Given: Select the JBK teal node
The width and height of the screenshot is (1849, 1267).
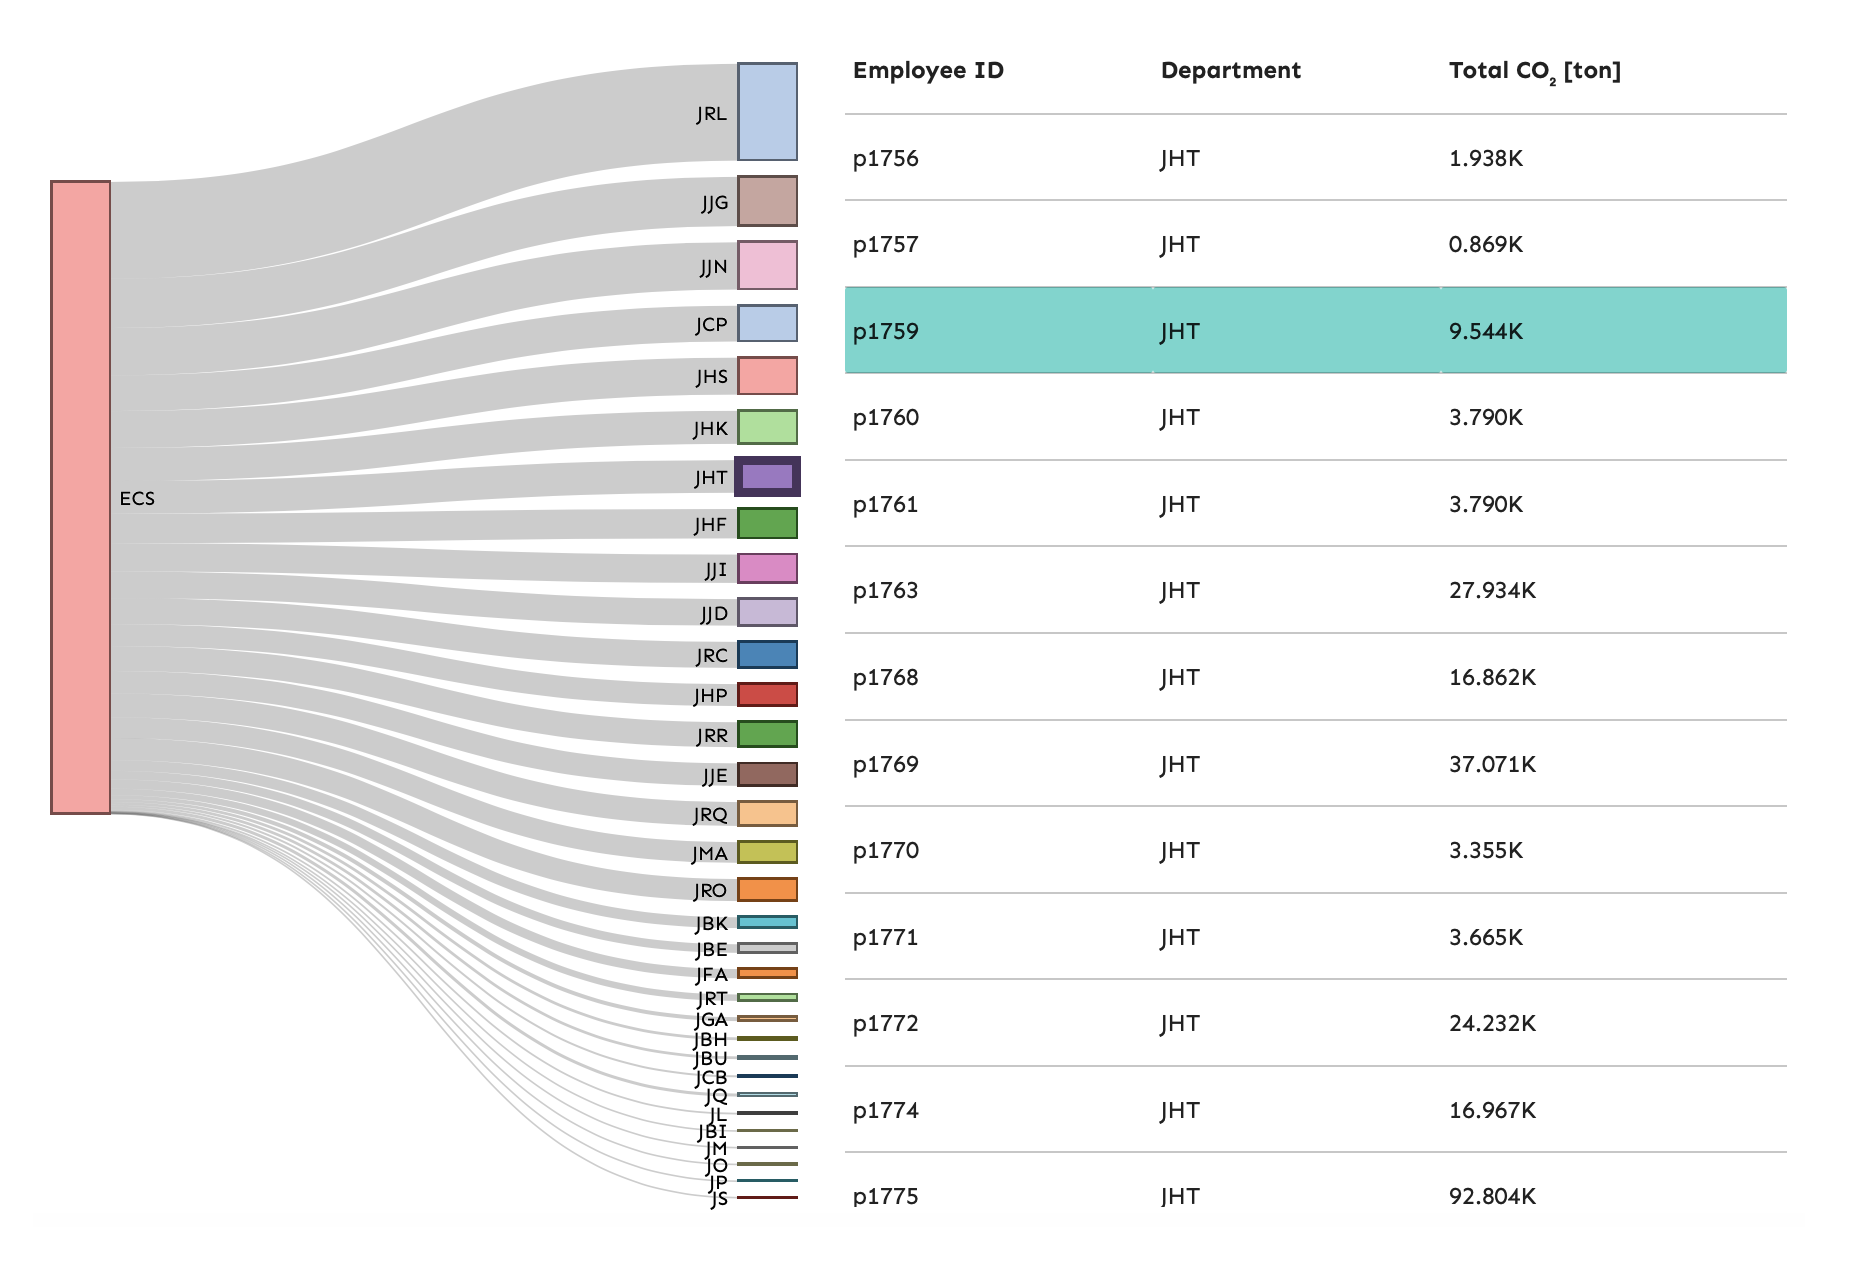Looking at the screenshot, I should point(767,922).
